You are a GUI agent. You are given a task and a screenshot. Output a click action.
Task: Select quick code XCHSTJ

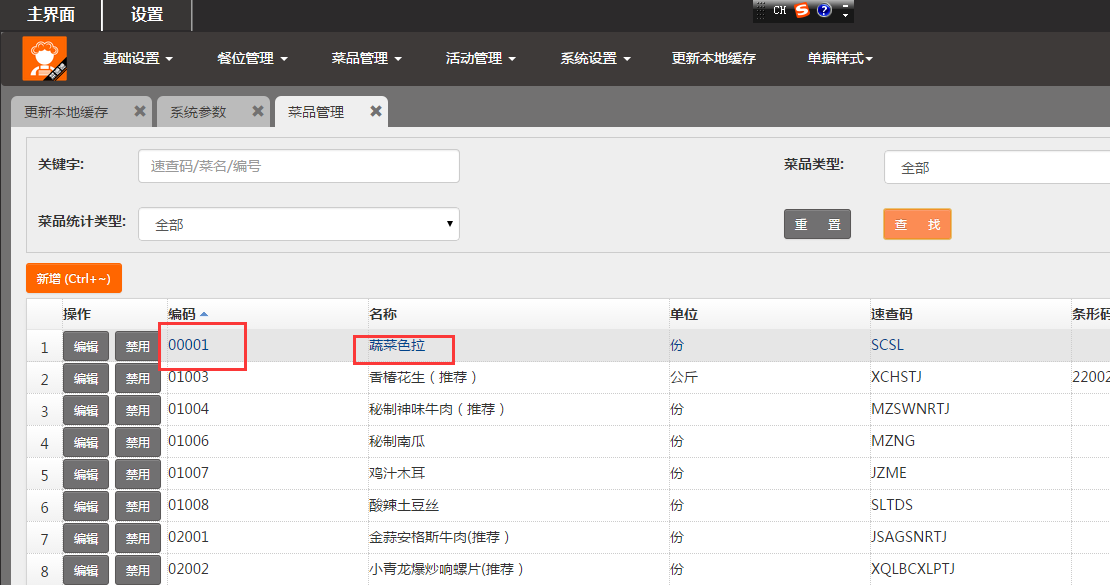pyautogui.click(x=896, y=377)
